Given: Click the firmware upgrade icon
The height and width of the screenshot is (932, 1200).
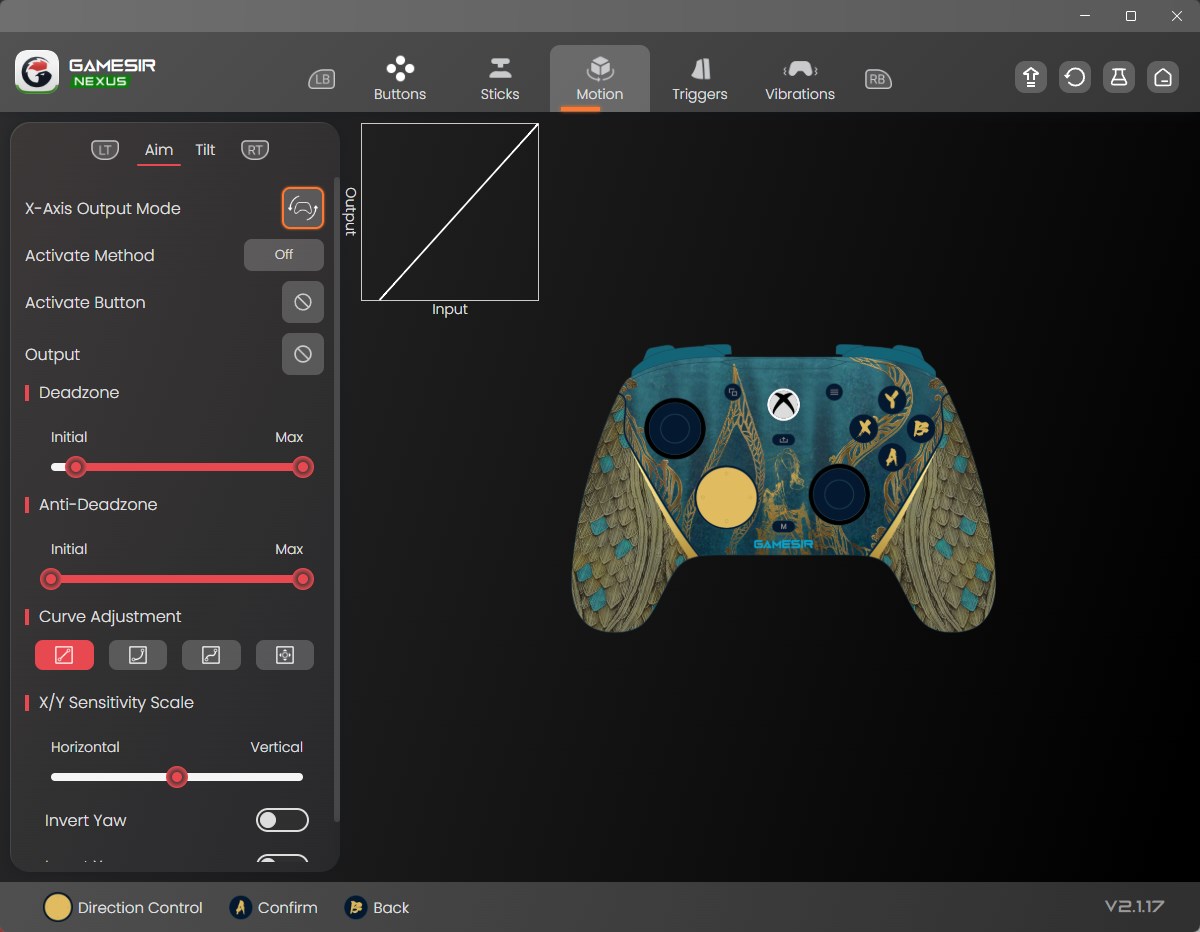Looking at the screenshot, I should click(1030, 77).
